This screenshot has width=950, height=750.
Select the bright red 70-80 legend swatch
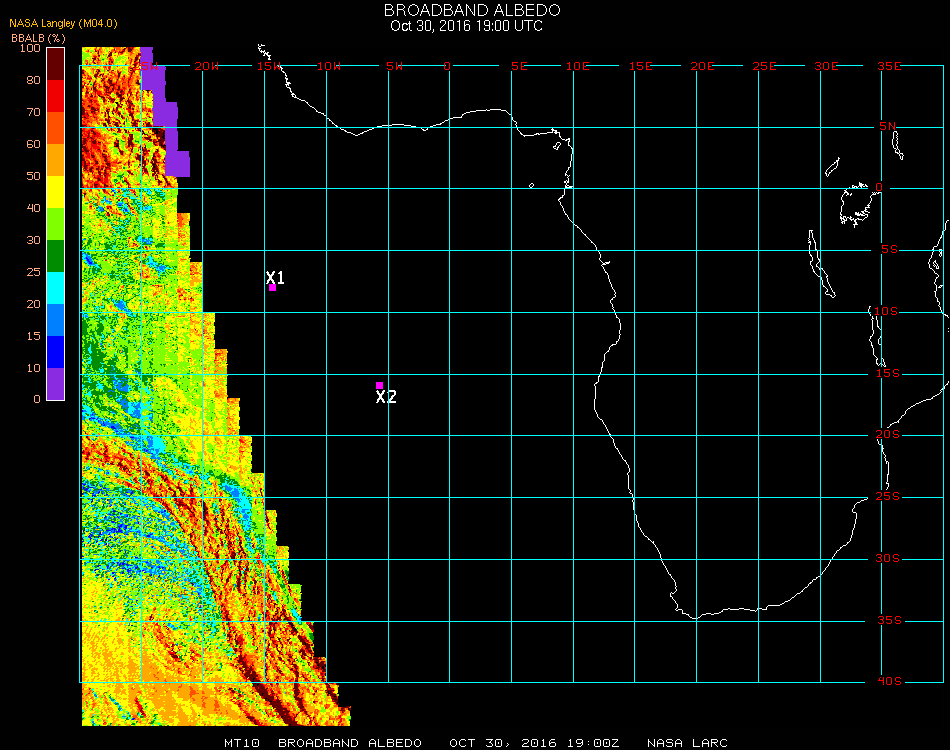point(56,96)
